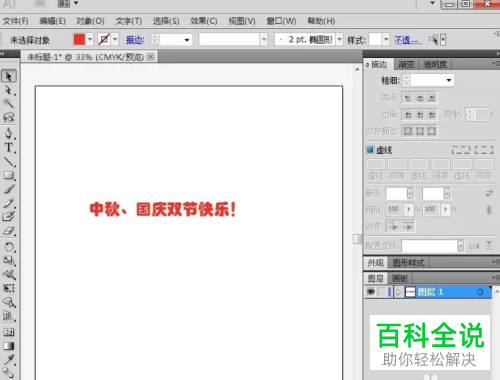Select the Perspective Grid tool
This screenshot has height=380, width=500.
click(x=9, y=316)
